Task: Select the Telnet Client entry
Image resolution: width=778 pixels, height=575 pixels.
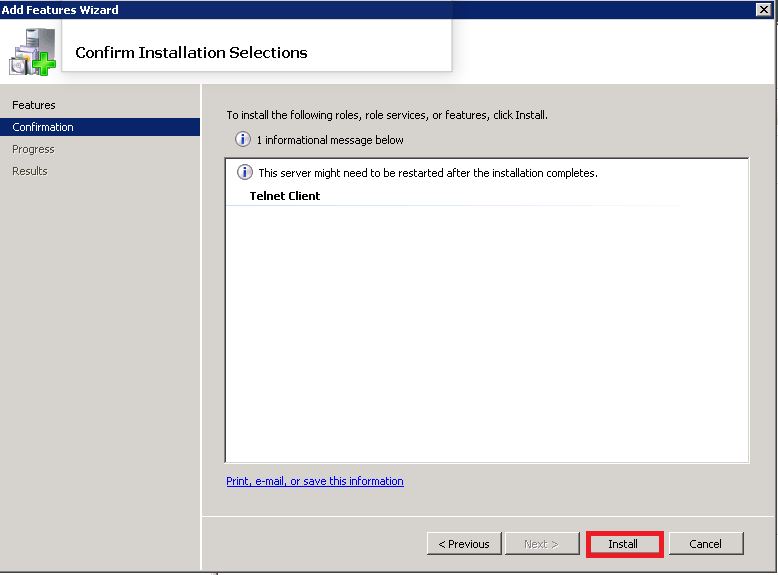Action: 285,196
